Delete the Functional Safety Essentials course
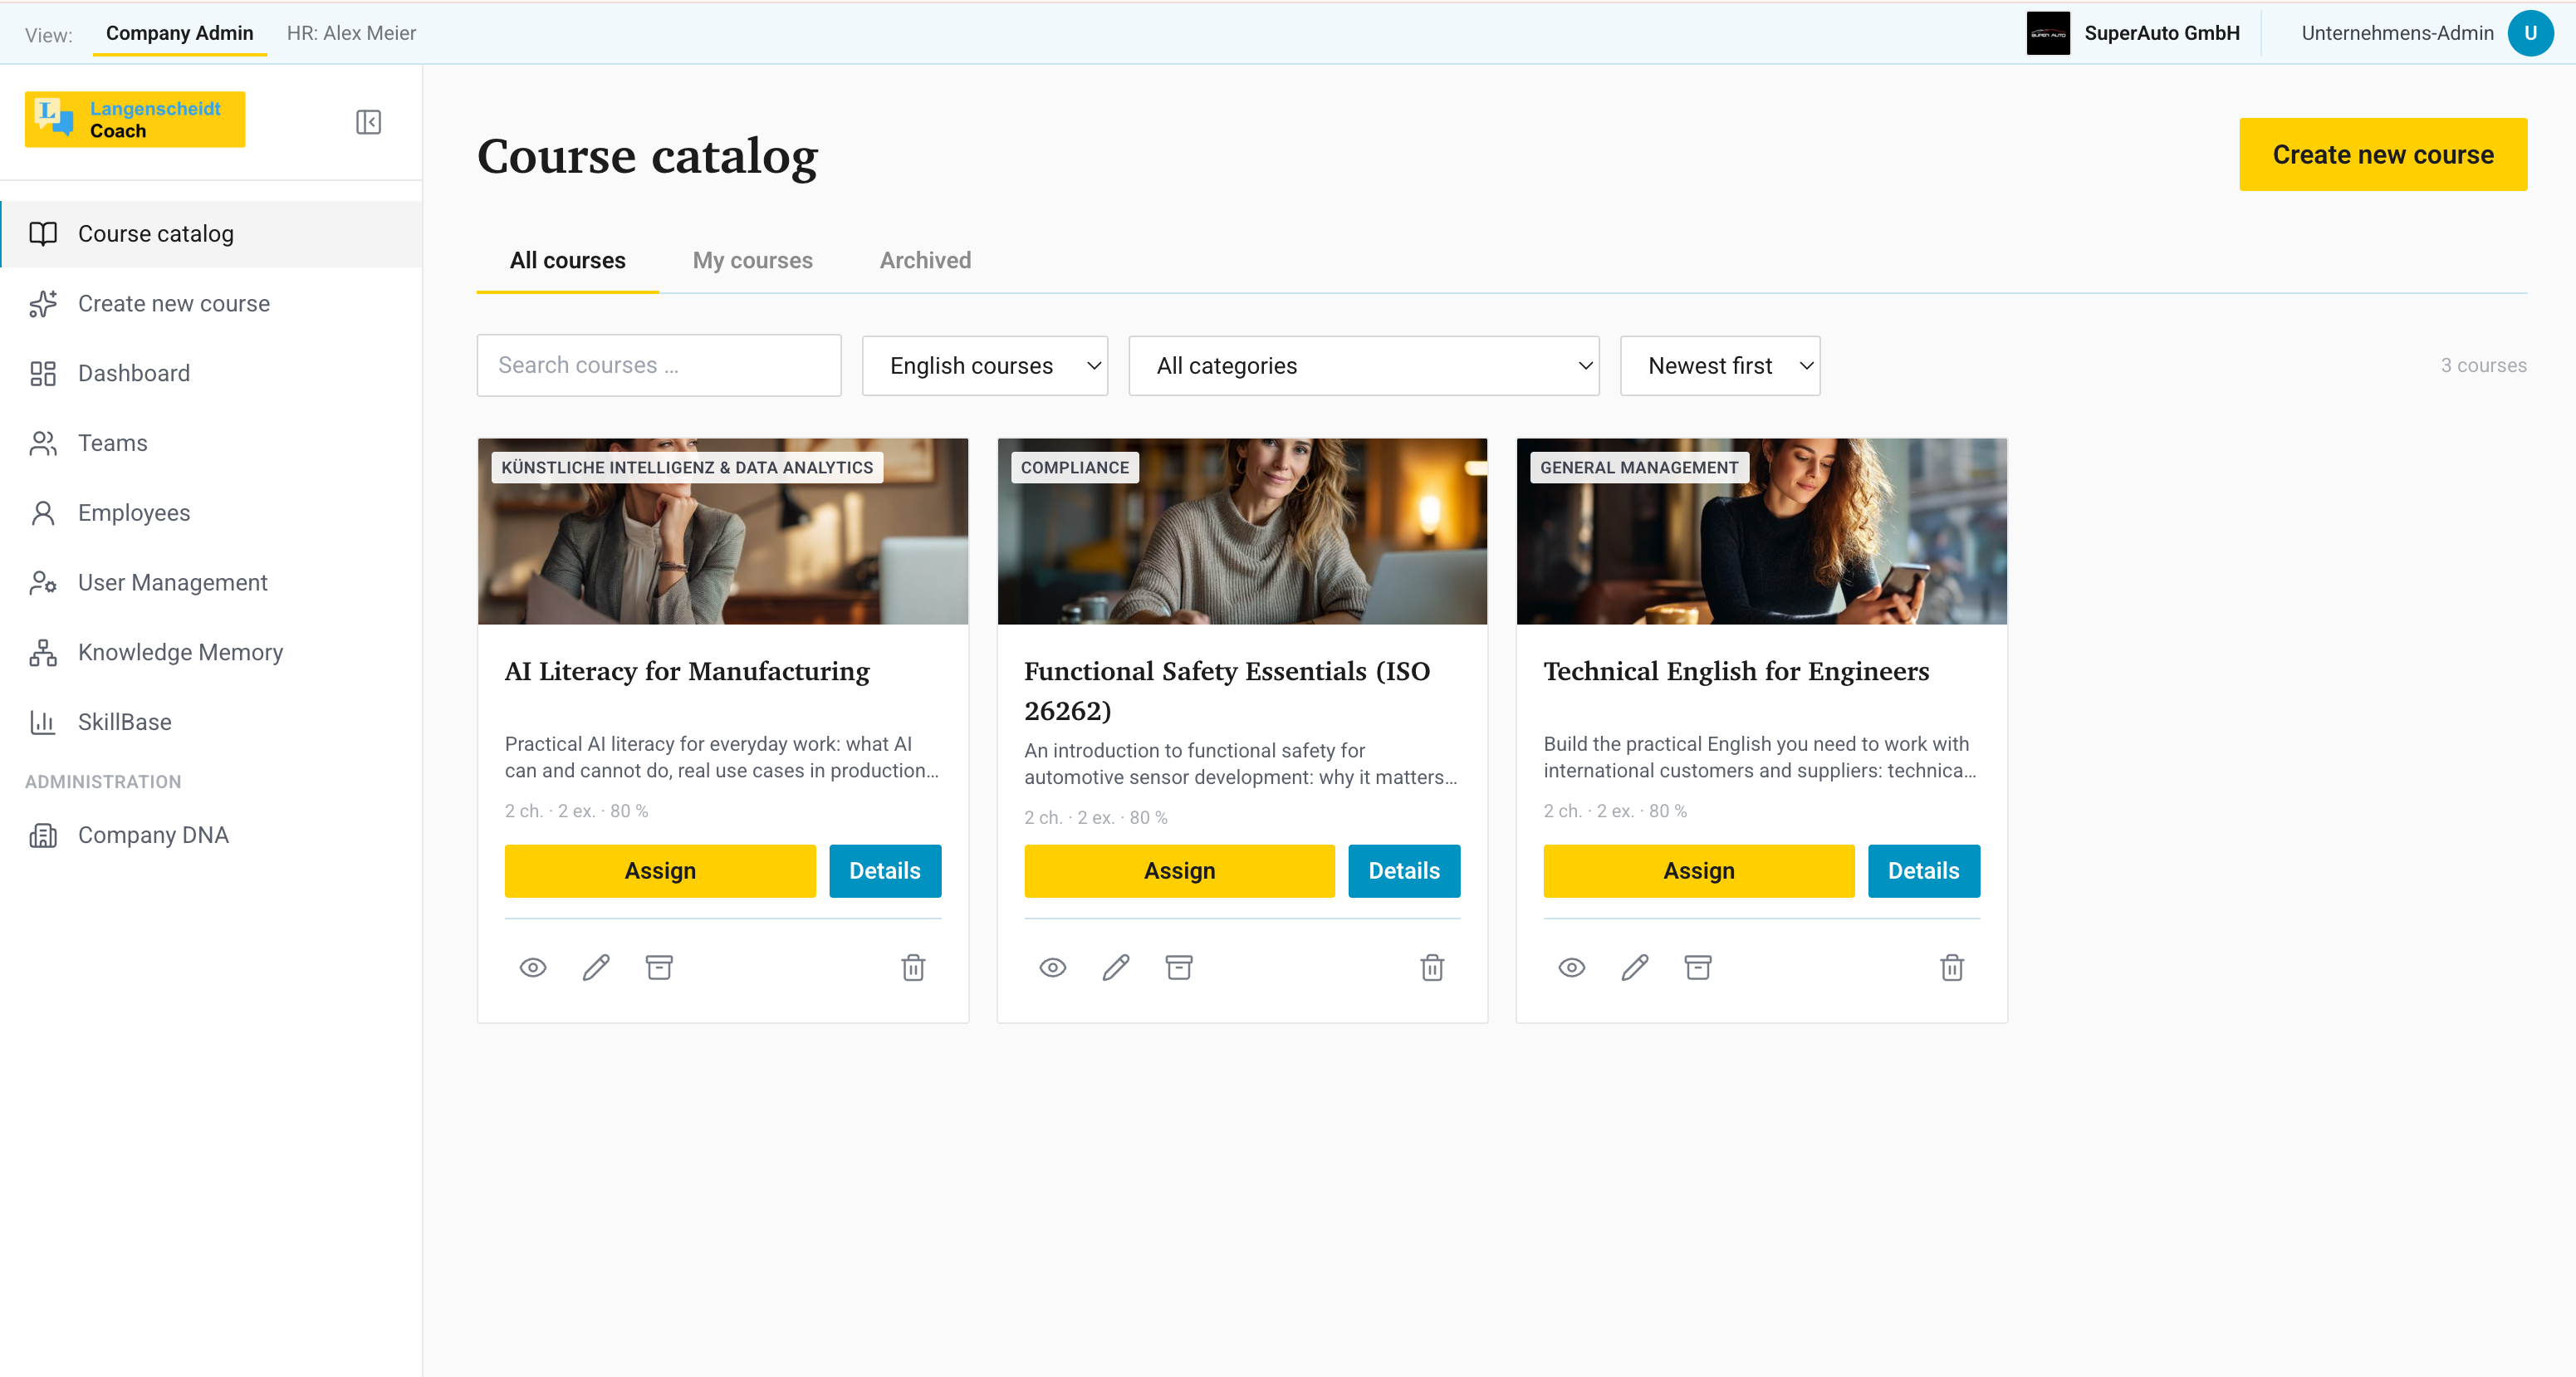The height and width of the screenshot is (1377, 2576). [1432, 967]
